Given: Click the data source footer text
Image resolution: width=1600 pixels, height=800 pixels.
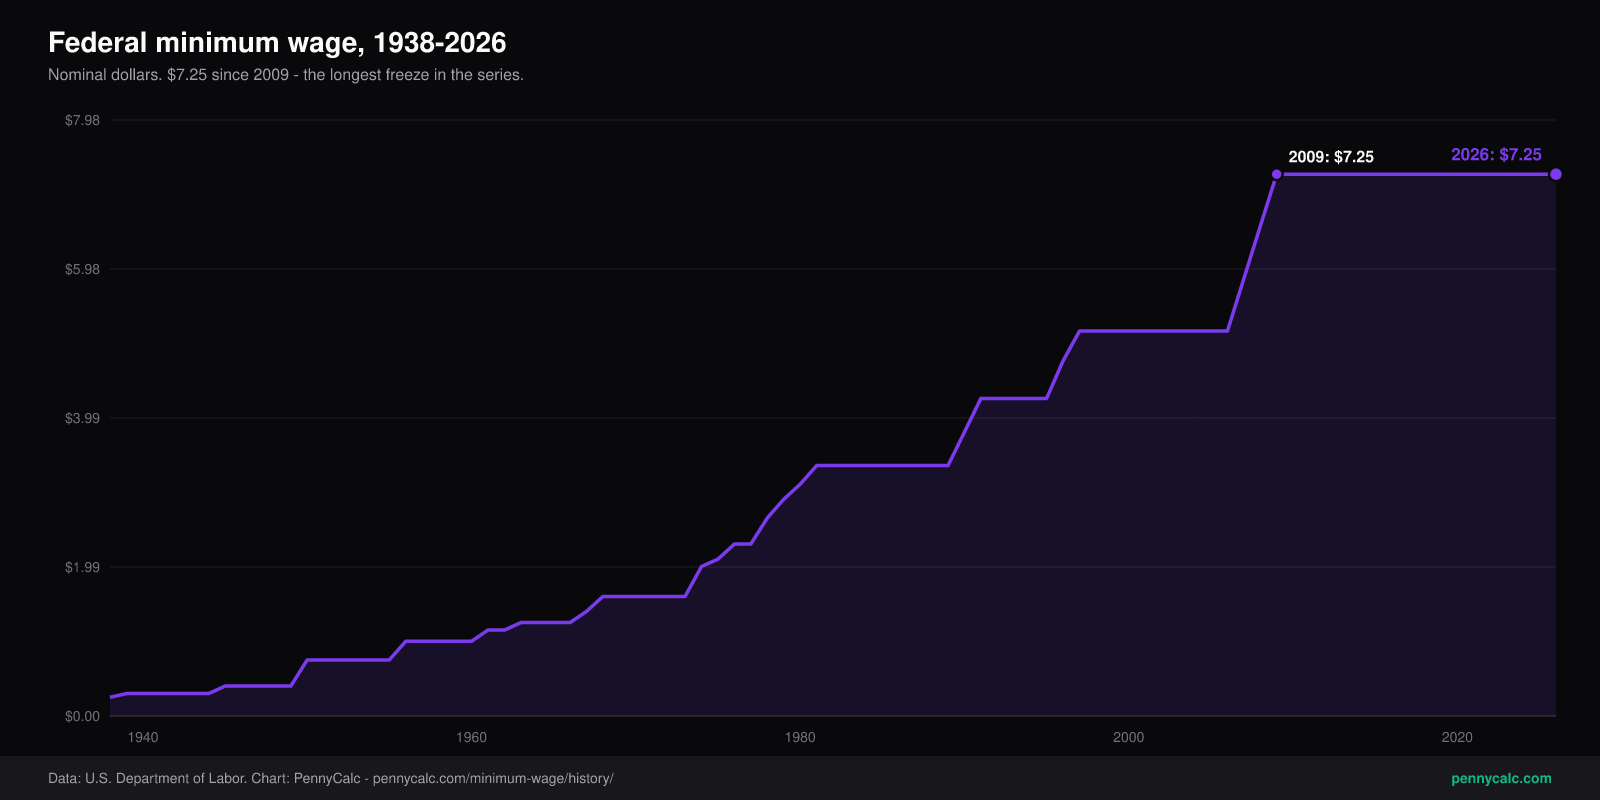Looking at the screenshot, I should 331,778.
